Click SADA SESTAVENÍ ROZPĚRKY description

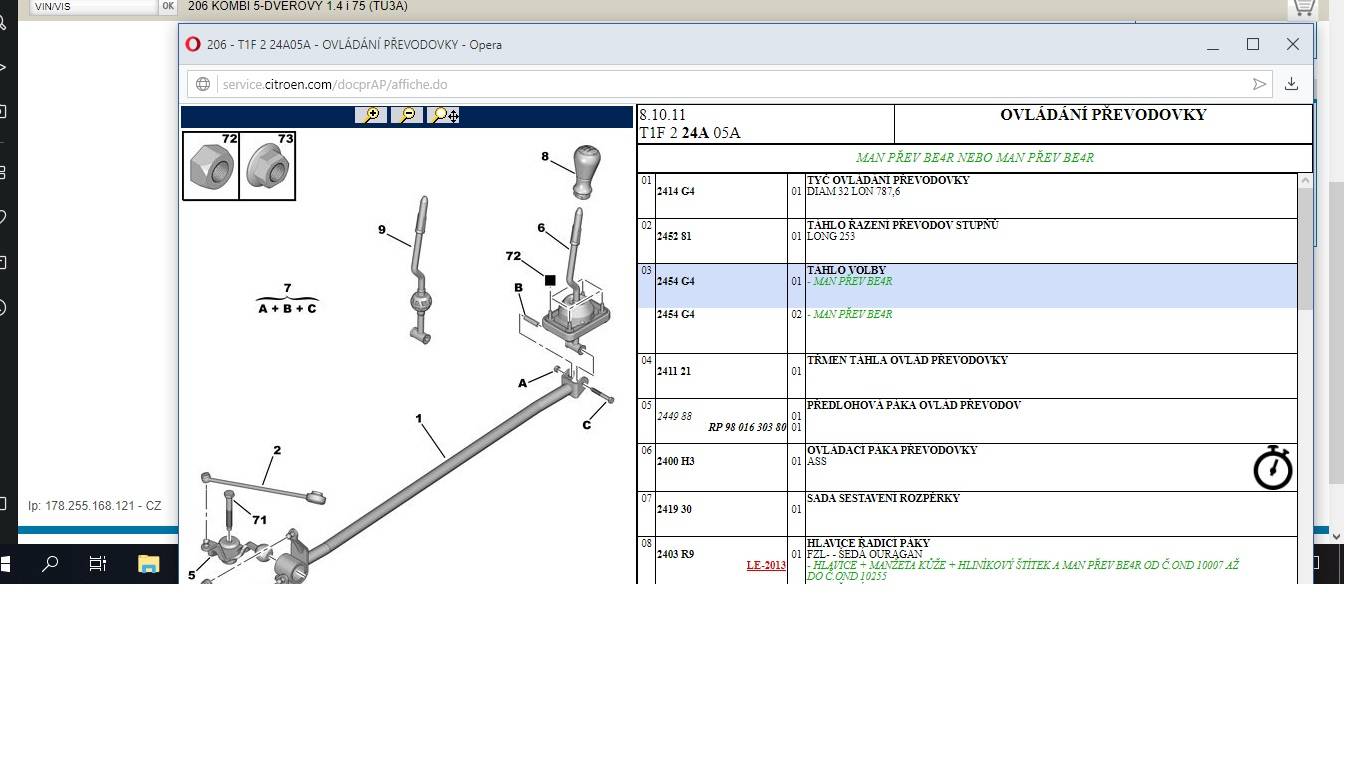[x=883, y=498]
